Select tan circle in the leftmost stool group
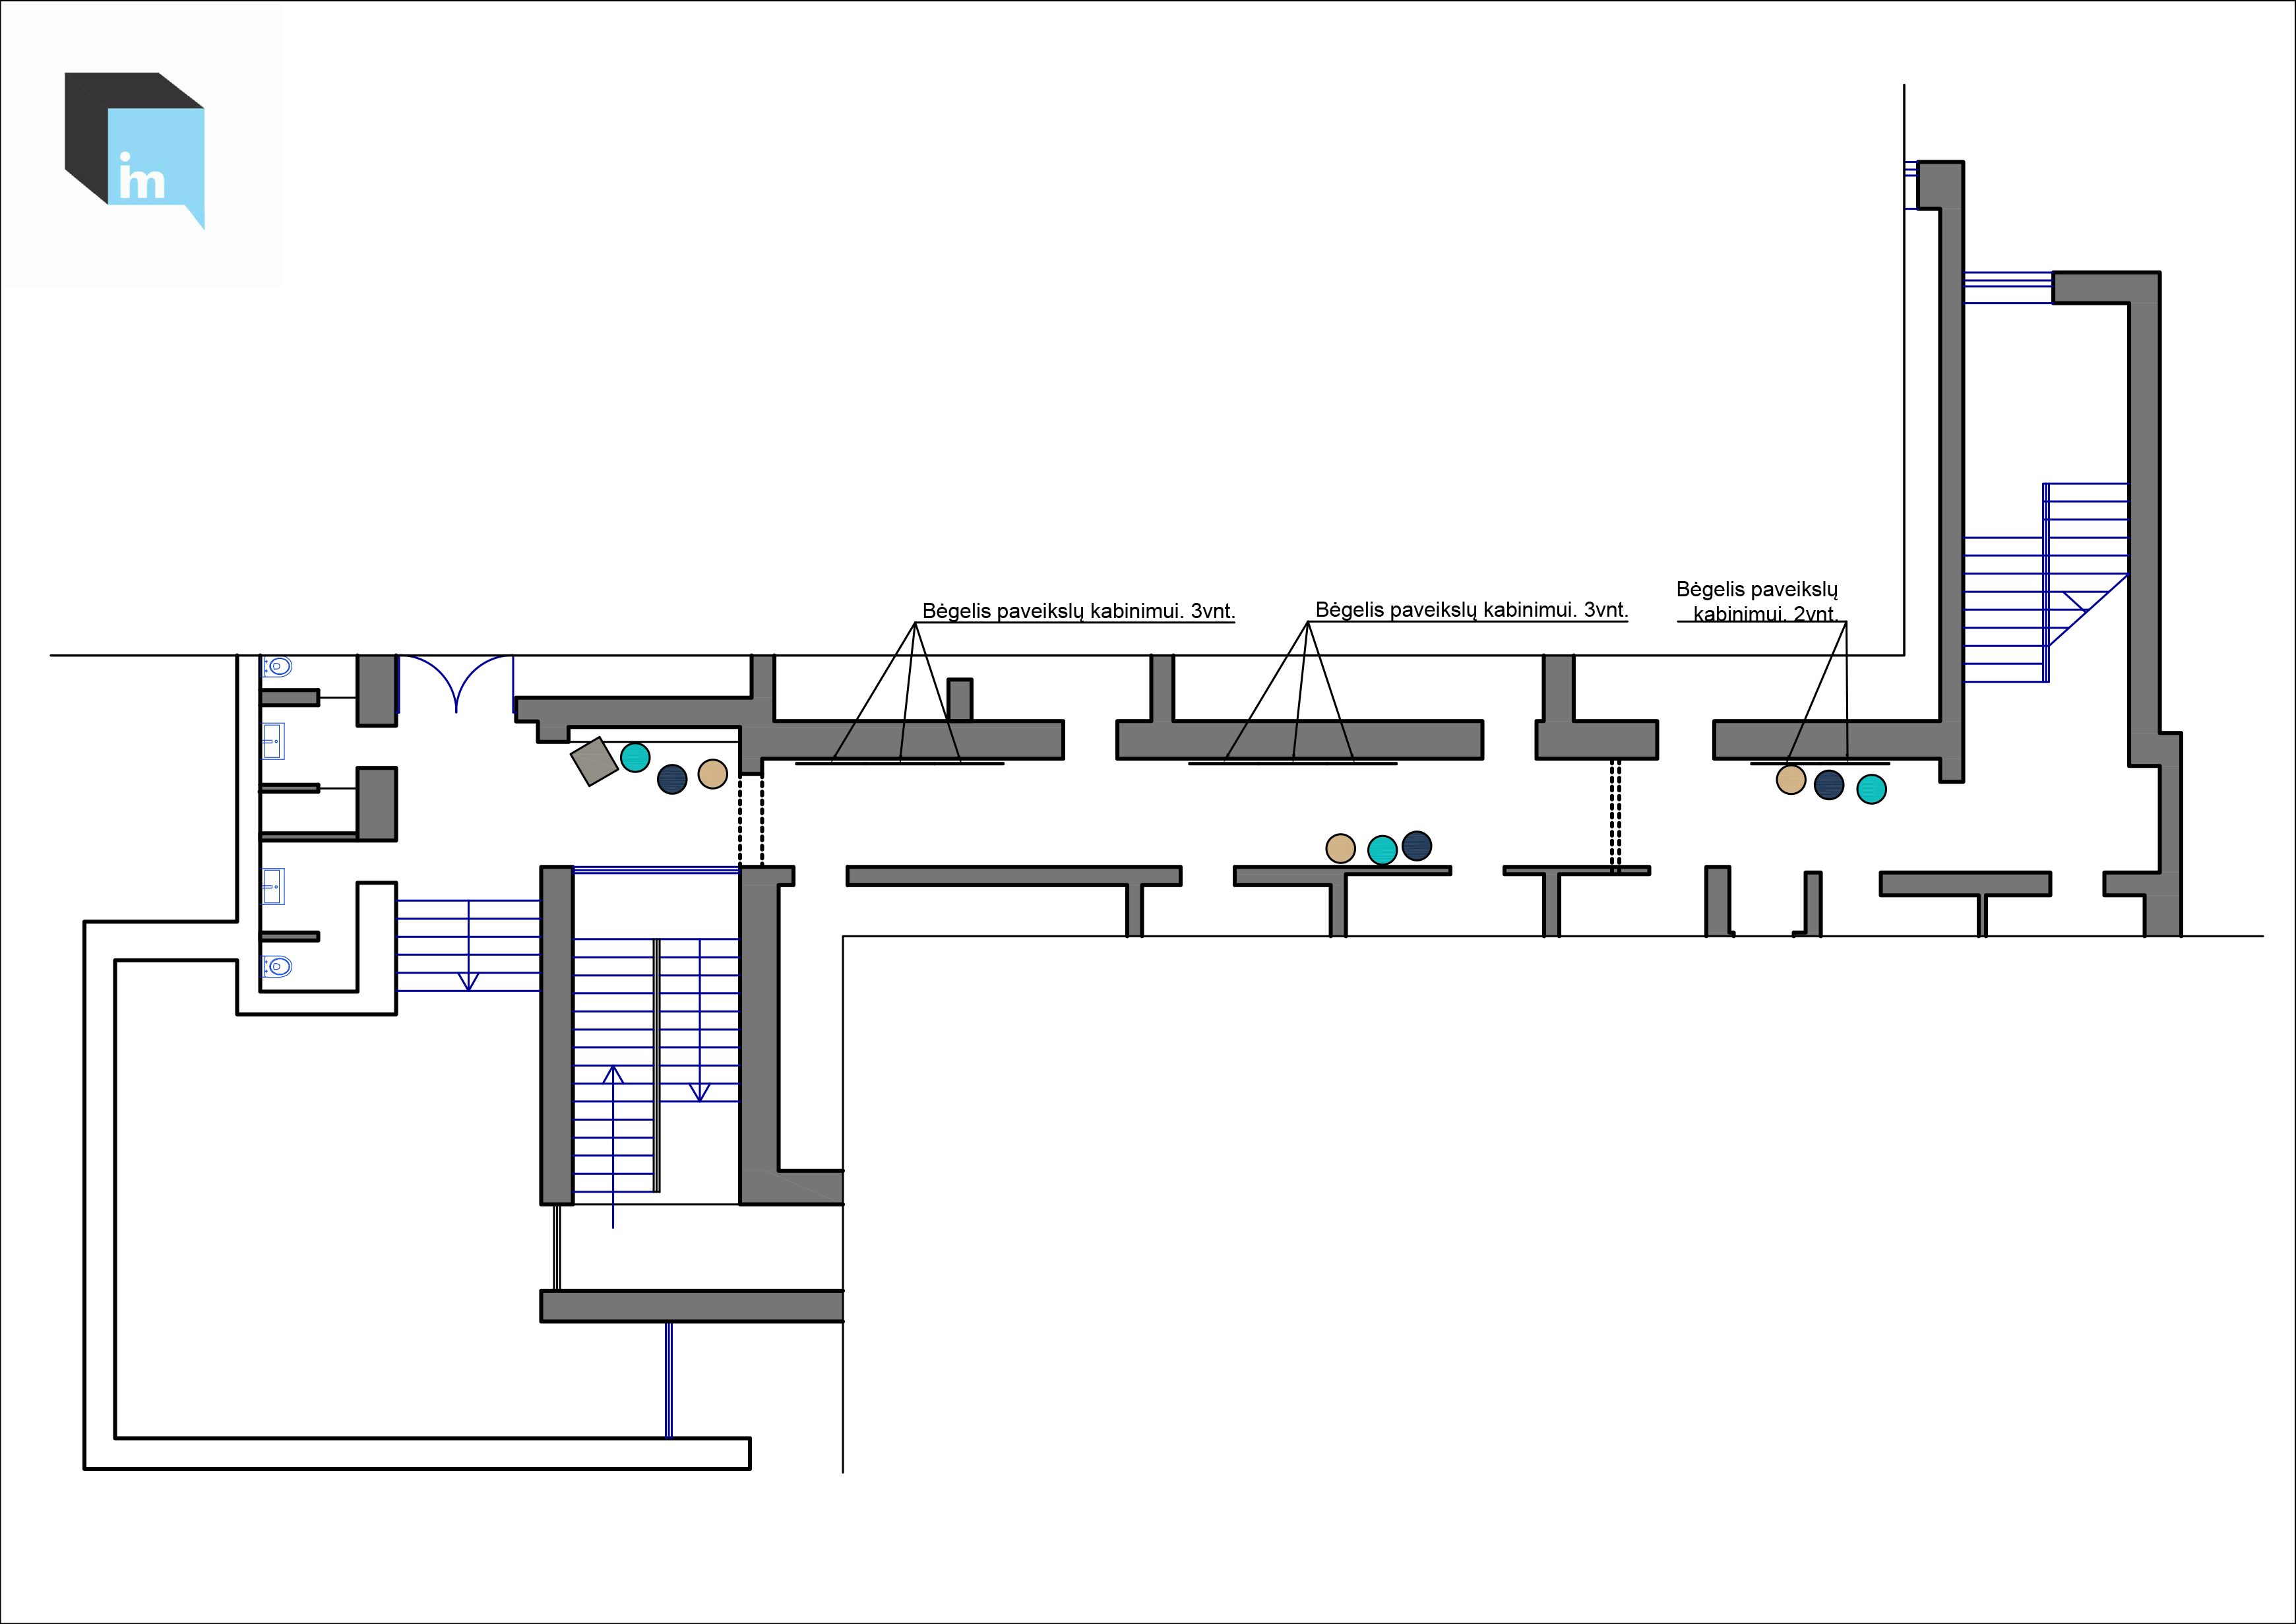Screen dimensions: 2296x1624 click(x=712, y=774)
